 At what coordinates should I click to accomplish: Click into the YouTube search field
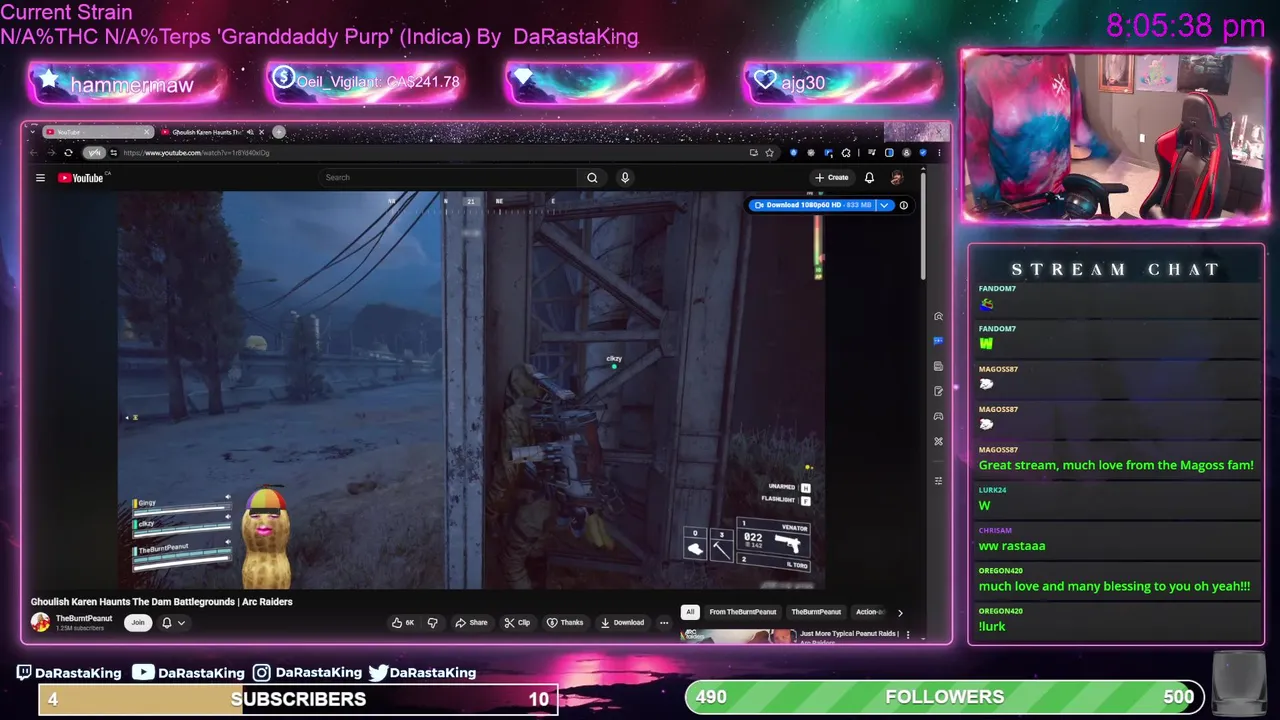(448, 178)
